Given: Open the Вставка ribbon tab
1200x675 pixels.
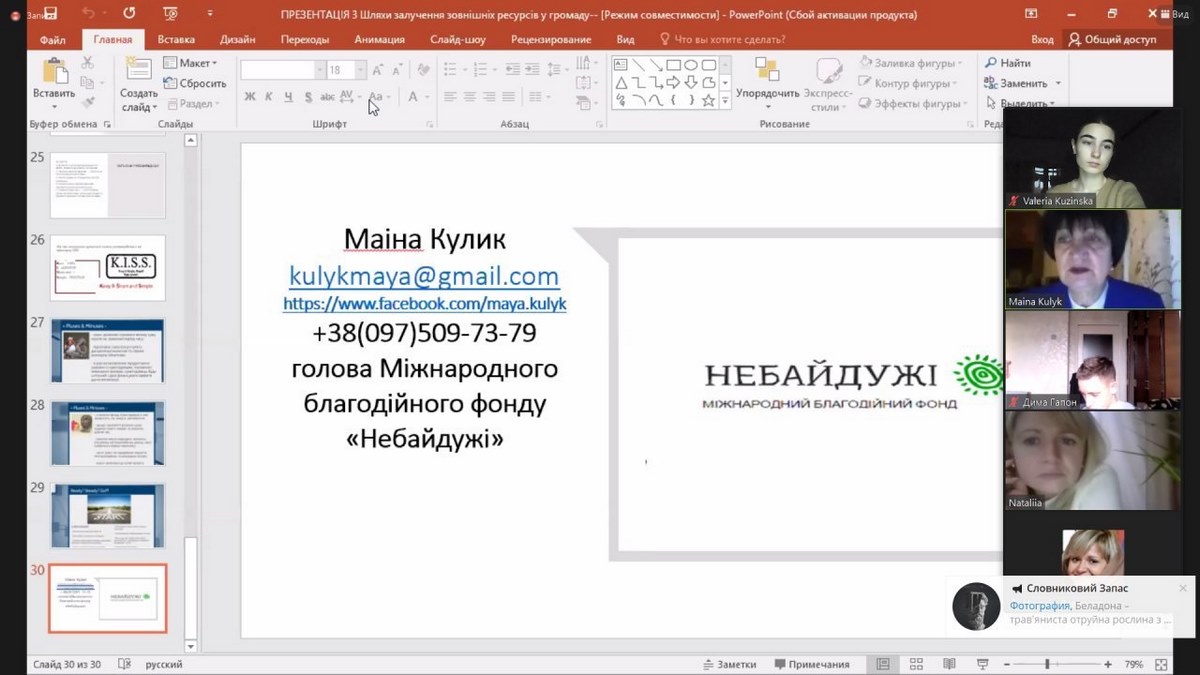Looking at the screenshot, I should click(176, 39).
